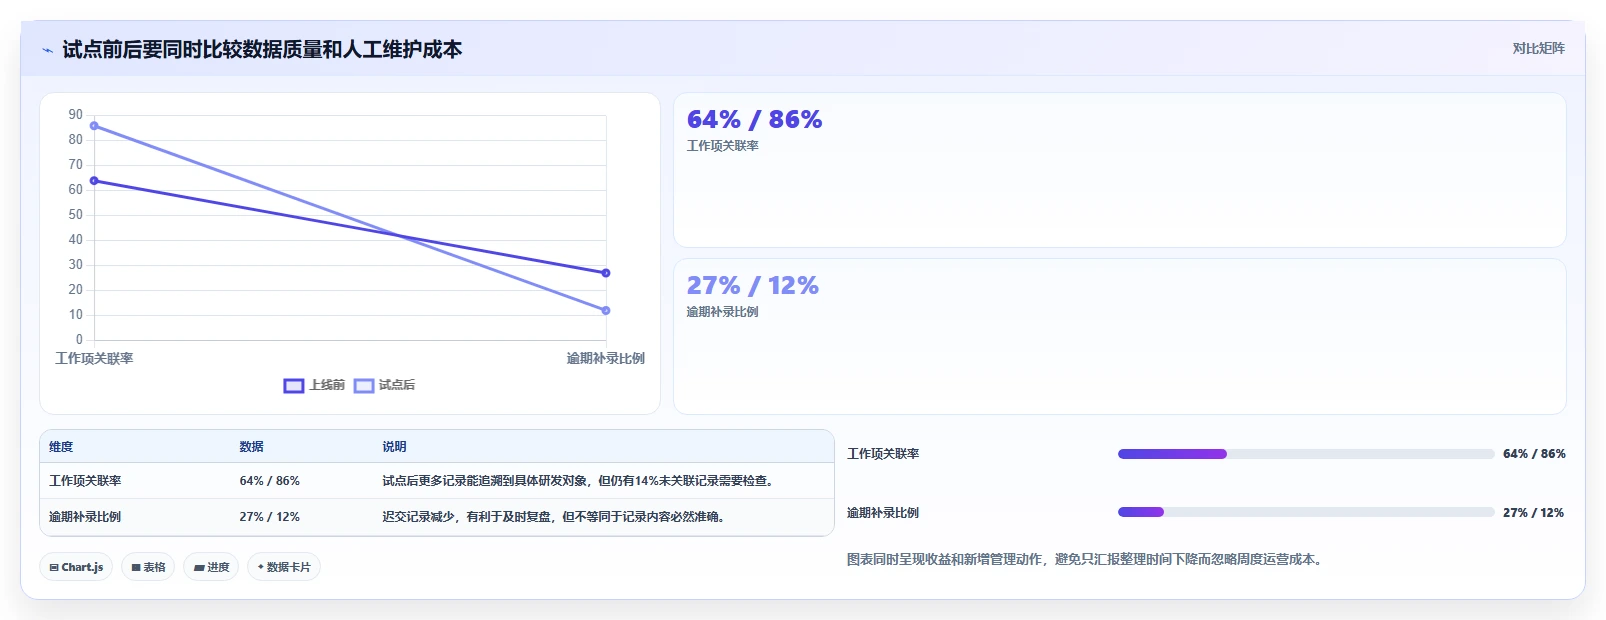Click the 表格 chip

click(x=148, y=567)
